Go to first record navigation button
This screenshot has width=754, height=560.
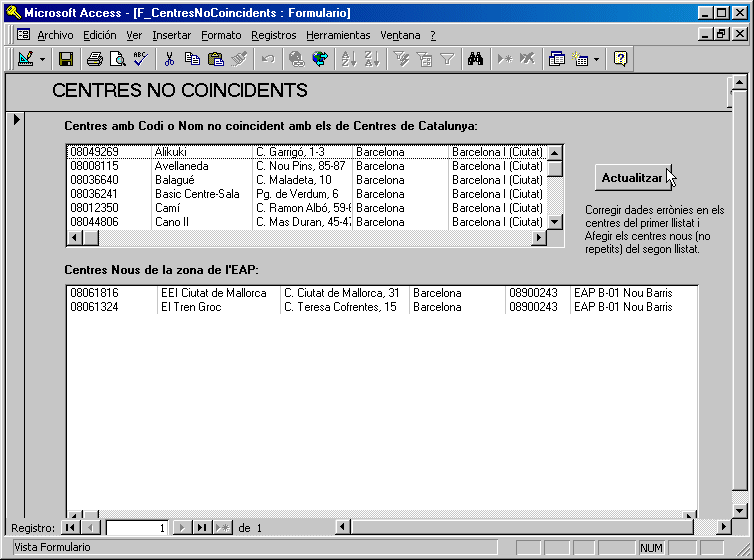(70, 528)
